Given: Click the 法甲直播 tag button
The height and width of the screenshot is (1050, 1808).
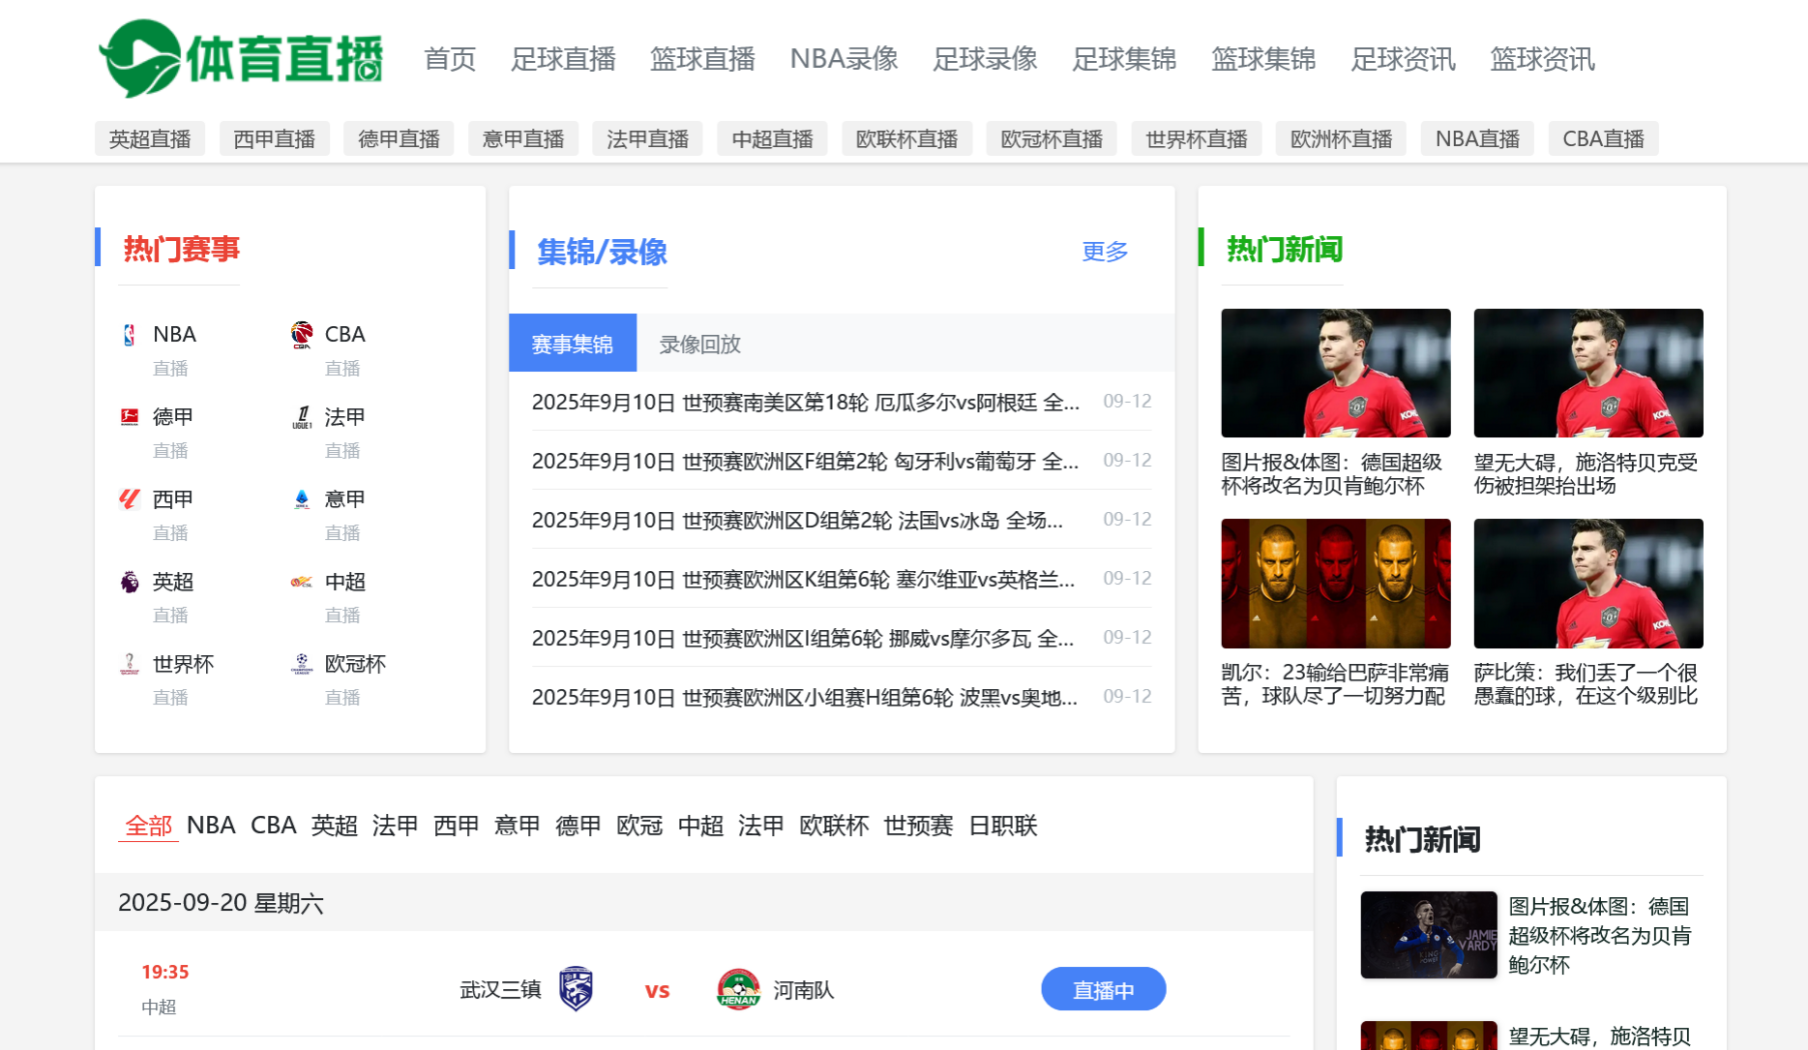Looking at the screenshot, I should pos(648,139).
